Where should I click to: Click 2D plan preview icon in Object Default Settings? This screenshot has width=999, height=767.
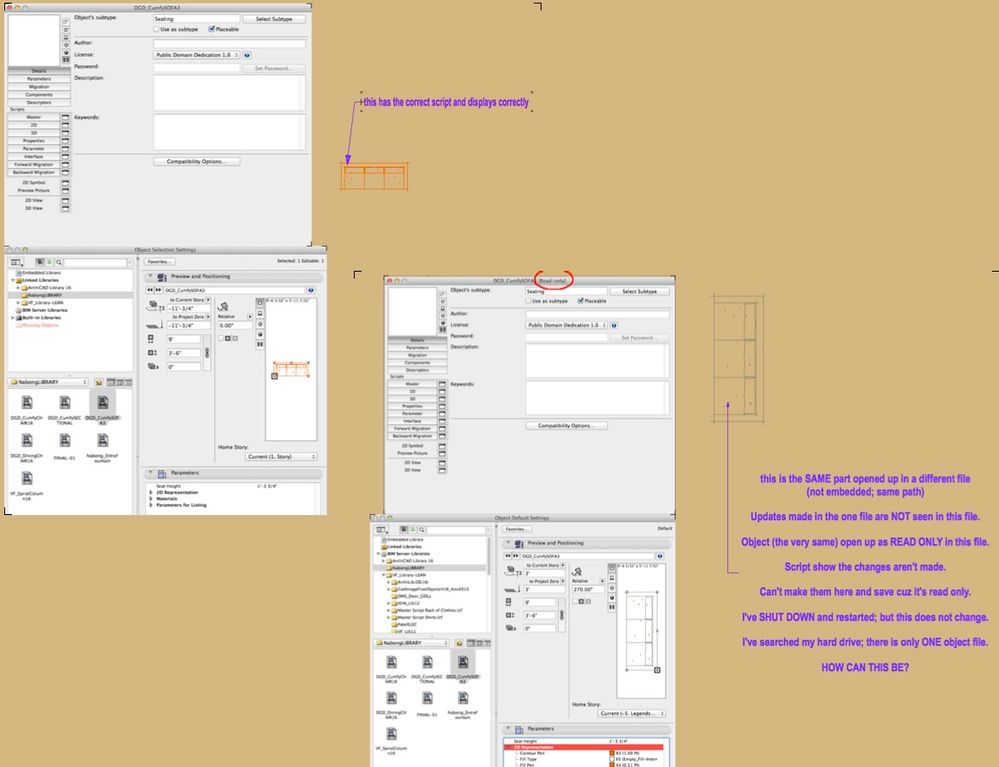[612, 568]
